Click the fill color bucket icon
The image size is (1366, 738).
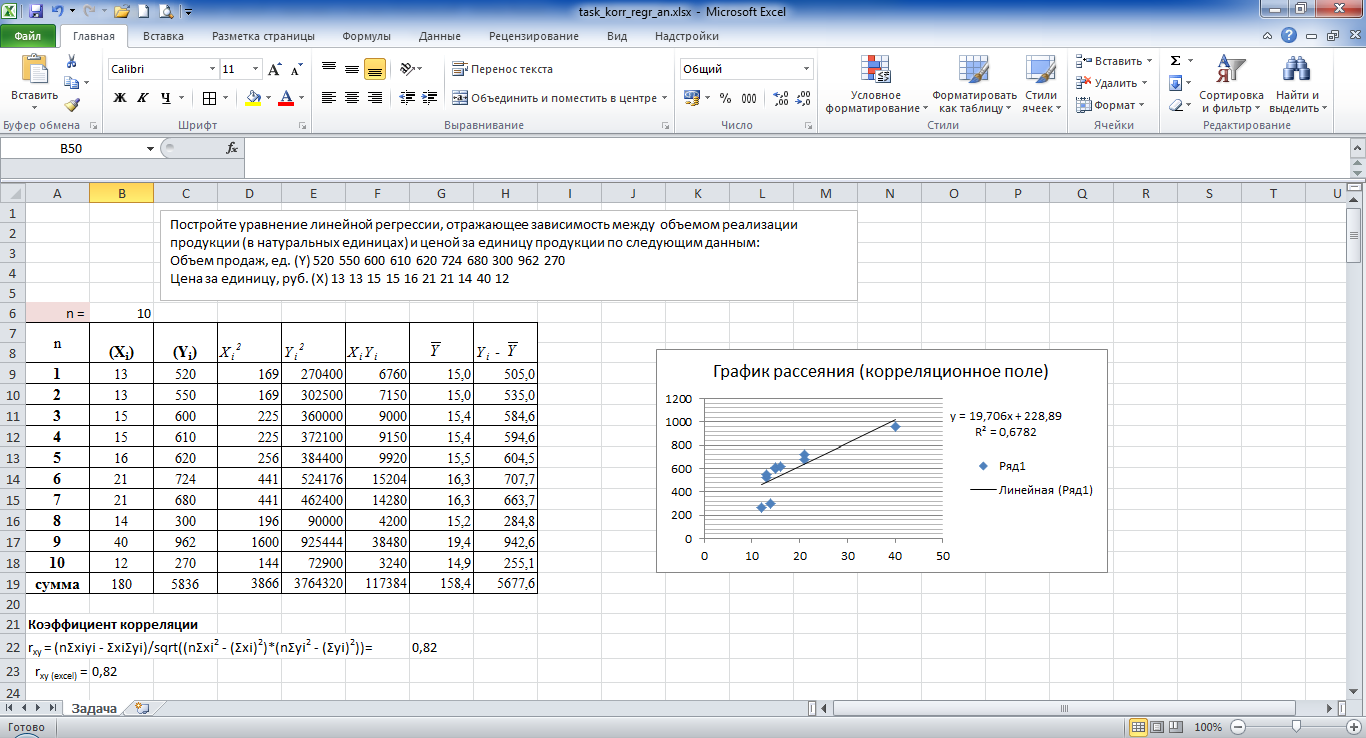(253, 98)
